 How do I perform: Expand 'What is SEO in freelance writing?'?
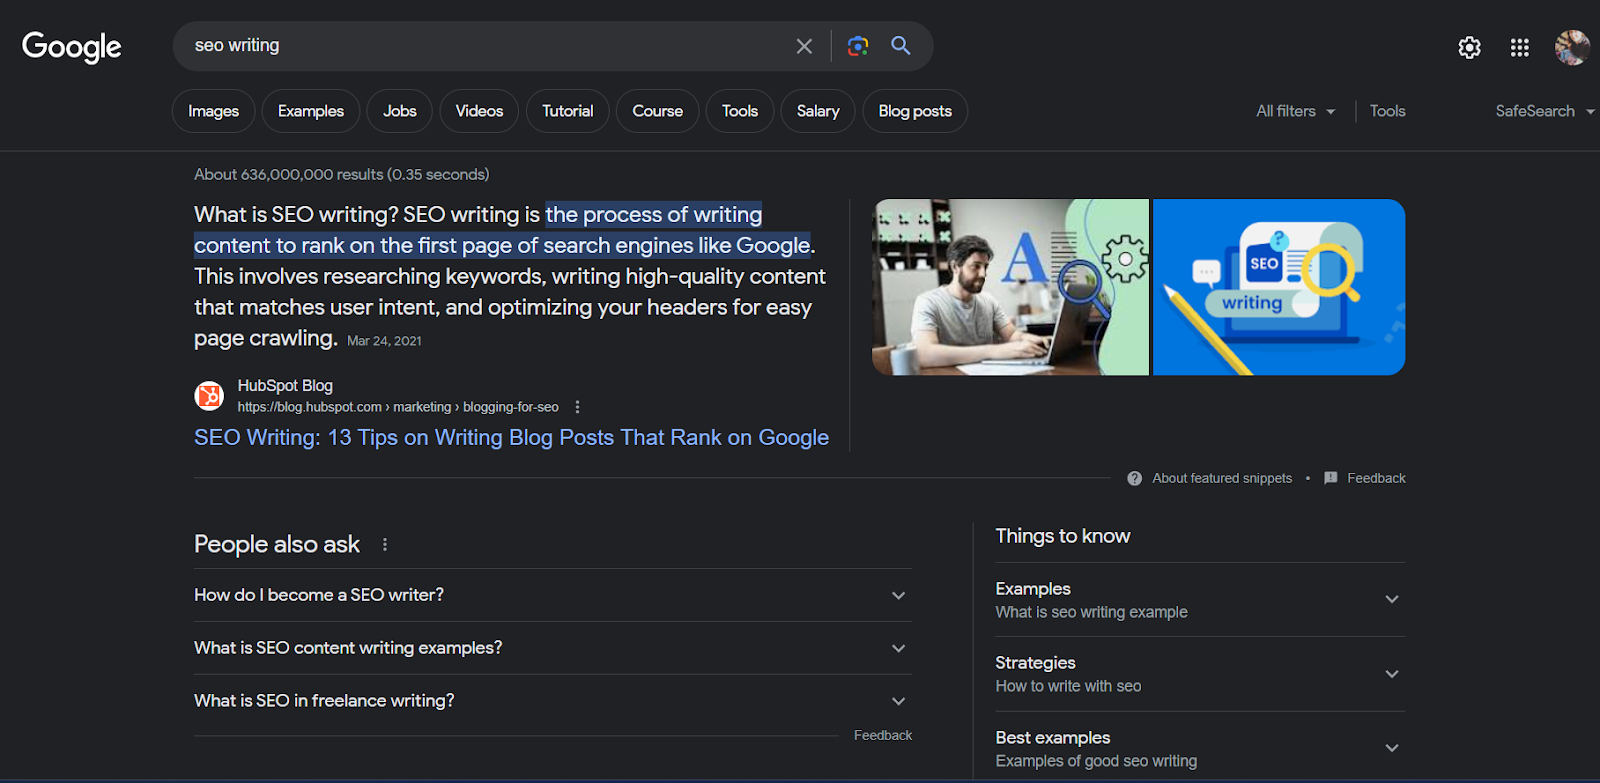coord(552,701)
